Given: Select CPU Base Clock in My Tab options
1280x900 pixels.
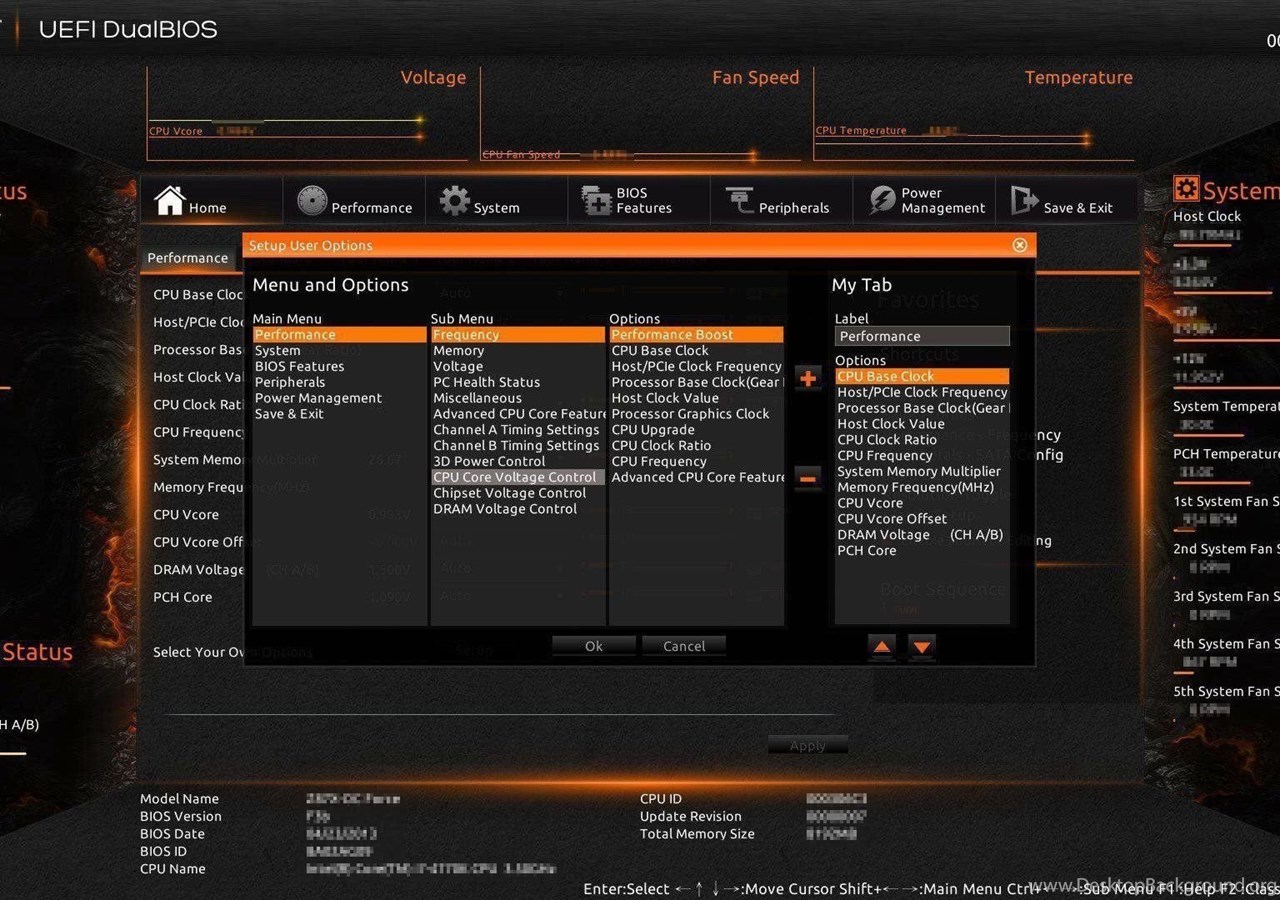Looking at the screenshot, I should click(922, 377).
